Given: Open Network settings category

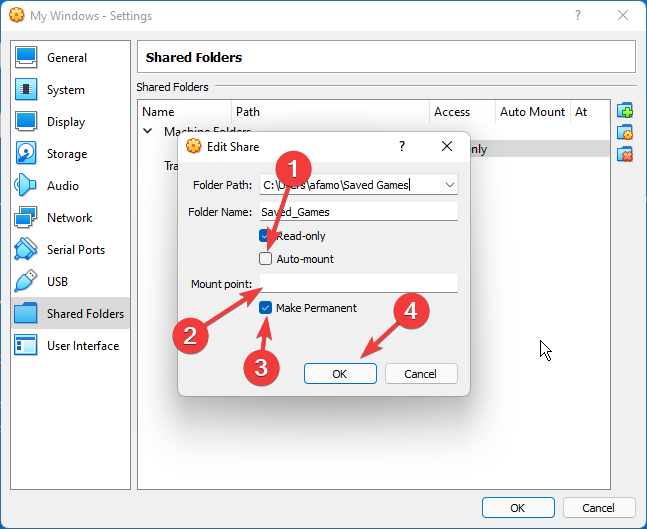Looking at the screenshot, I should [x=70, y=217].
